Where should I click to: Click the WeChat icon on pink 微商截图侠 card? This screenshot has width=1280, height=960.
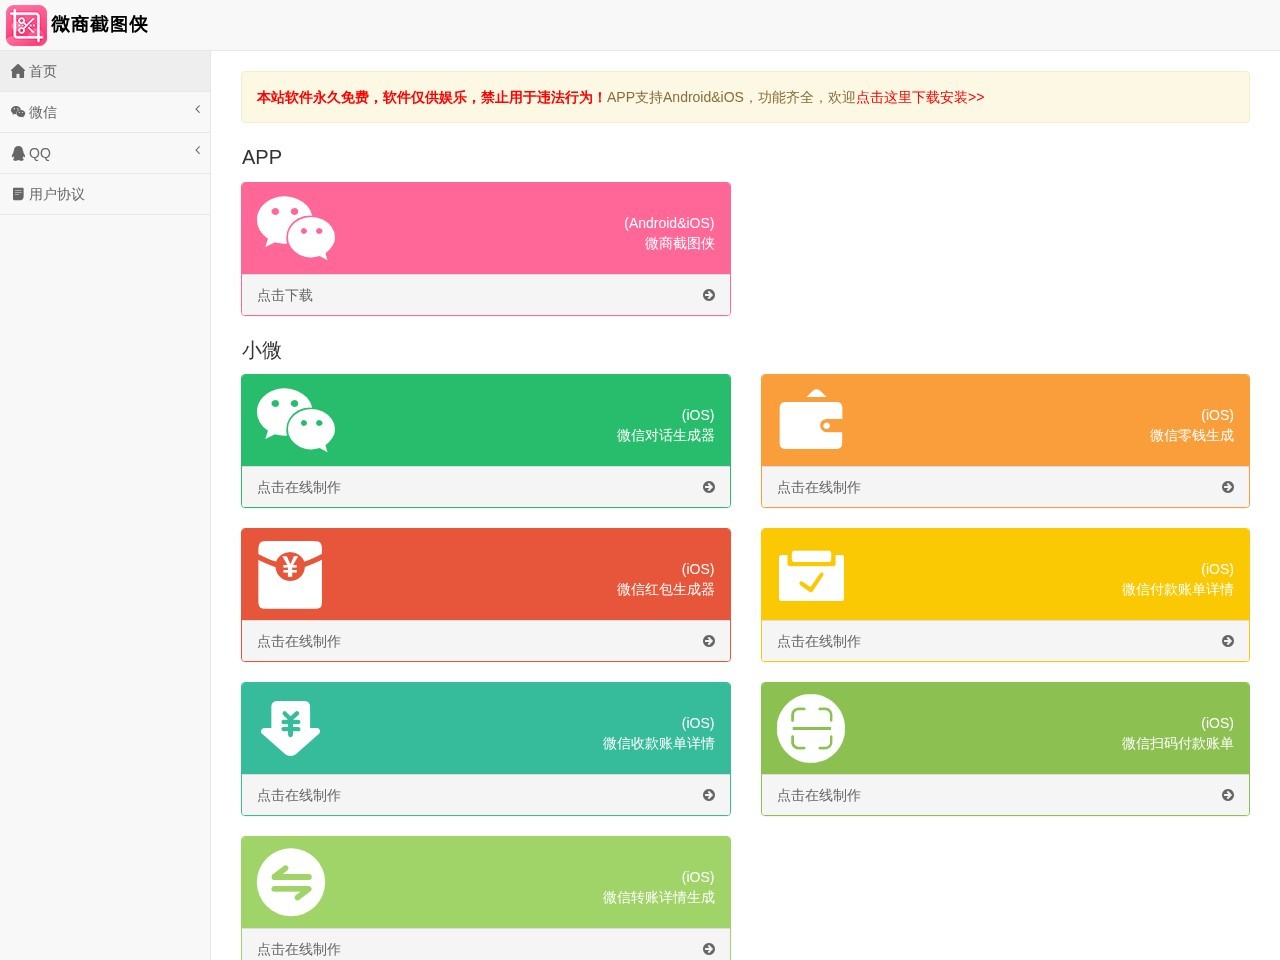point(296,228)
